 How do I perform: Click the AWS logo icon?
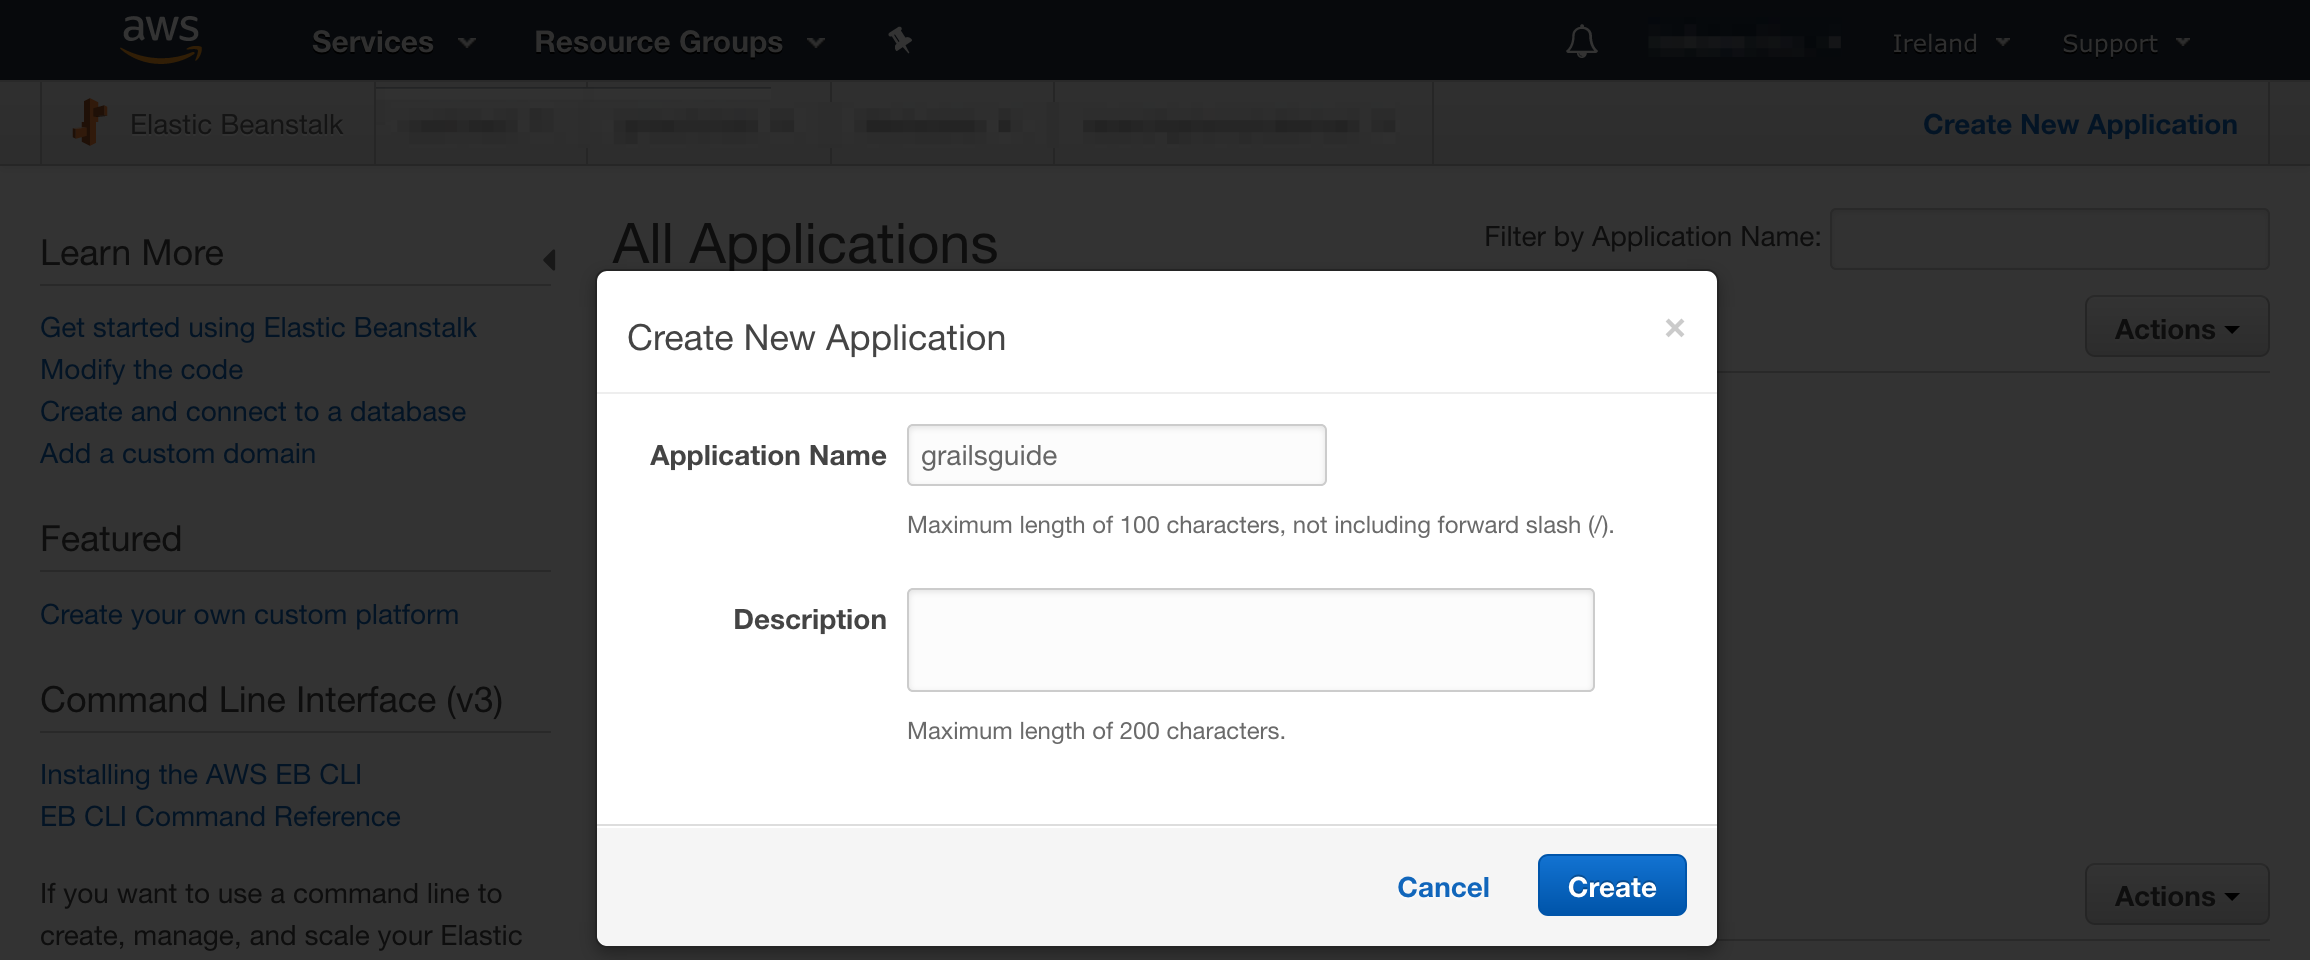tap(161, 40)
